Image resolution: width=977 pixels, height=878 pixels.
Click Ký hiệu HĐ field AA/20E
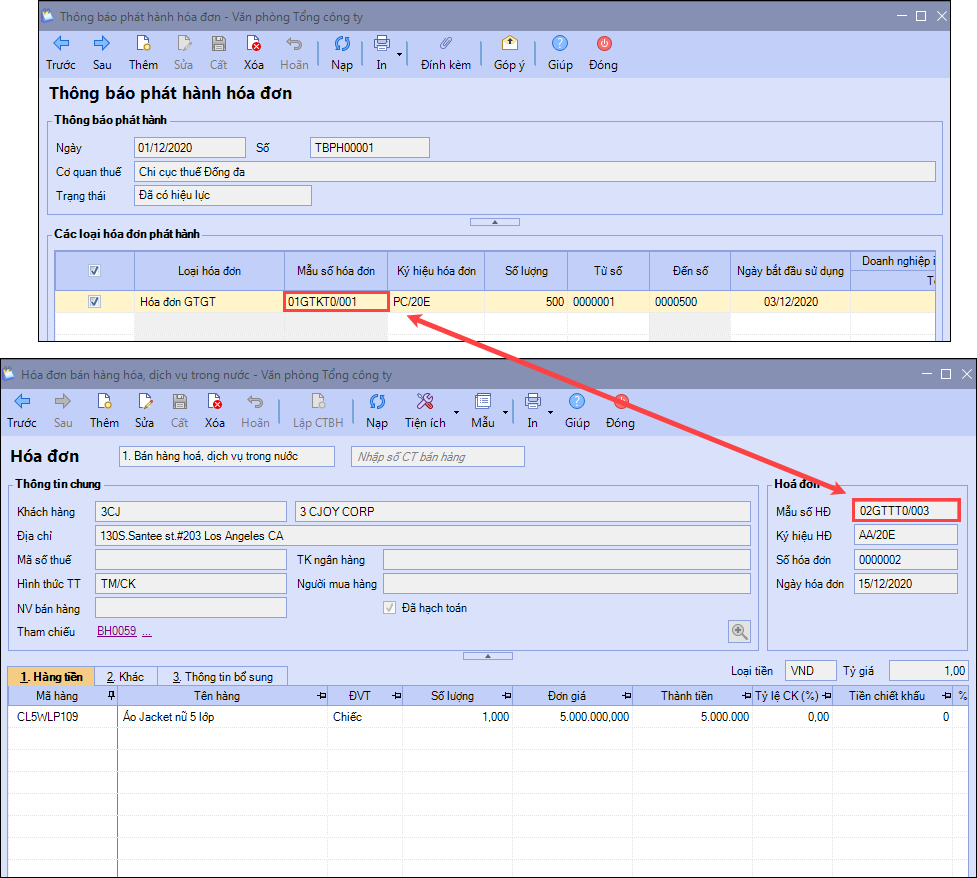tap(905, 535)
